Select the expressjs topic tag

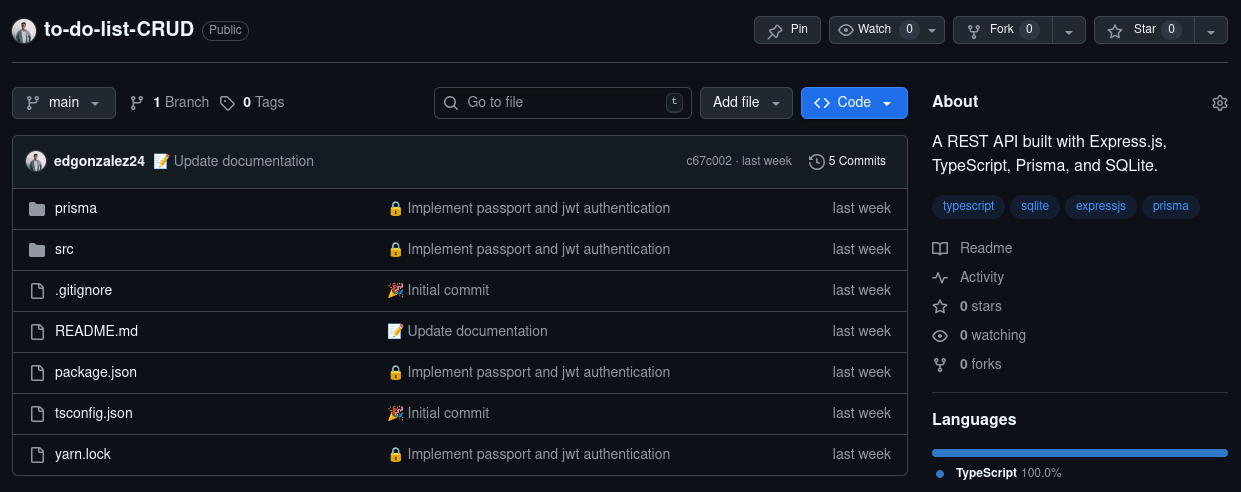1100,206
